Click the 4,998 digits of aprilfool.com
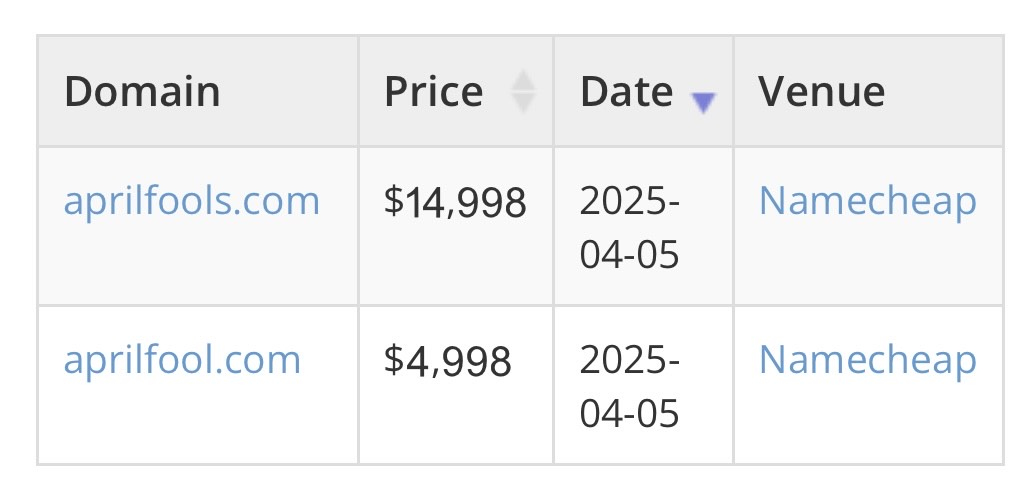1021x484 pixels. 457,361
